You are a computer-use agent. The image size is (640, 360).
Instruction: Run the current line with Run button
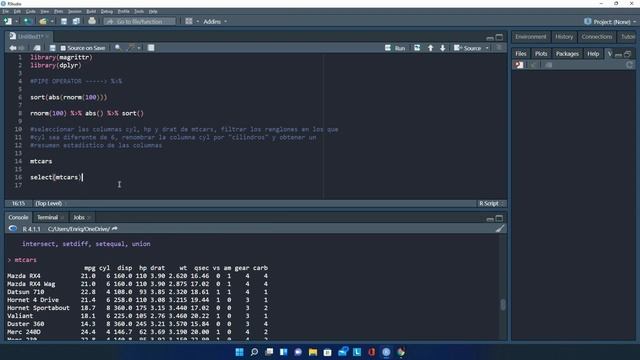[395, 48]
